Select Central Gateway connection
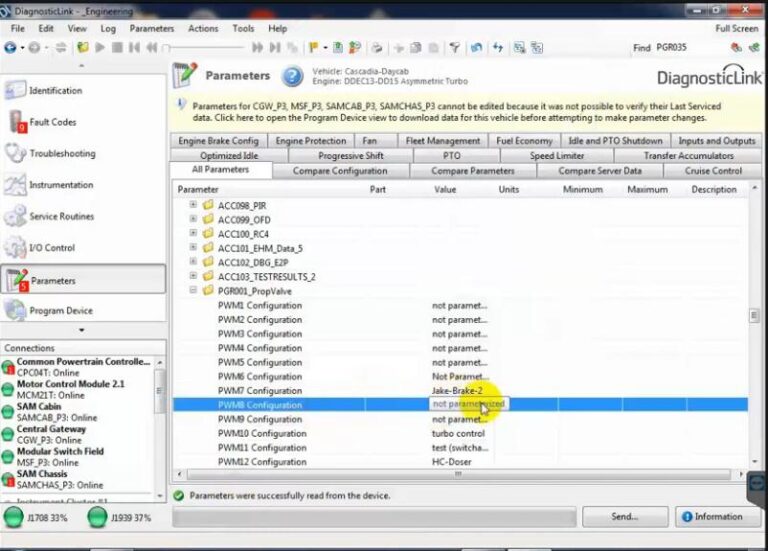The image size is (768, 551). point(78,434)
